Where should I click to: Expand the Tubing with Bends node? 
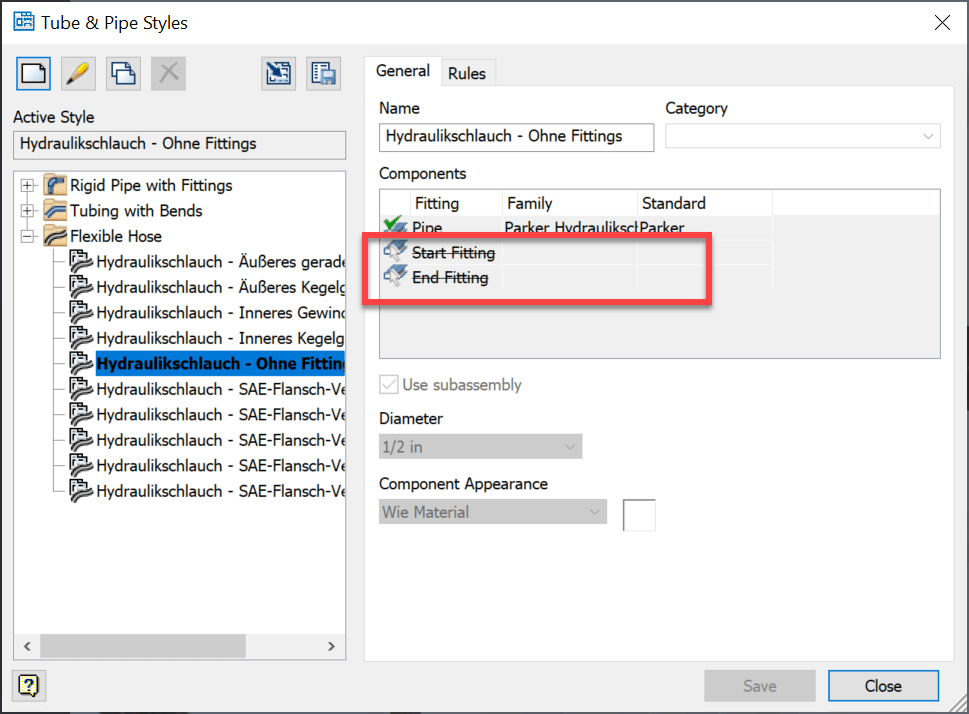(27, 211)
